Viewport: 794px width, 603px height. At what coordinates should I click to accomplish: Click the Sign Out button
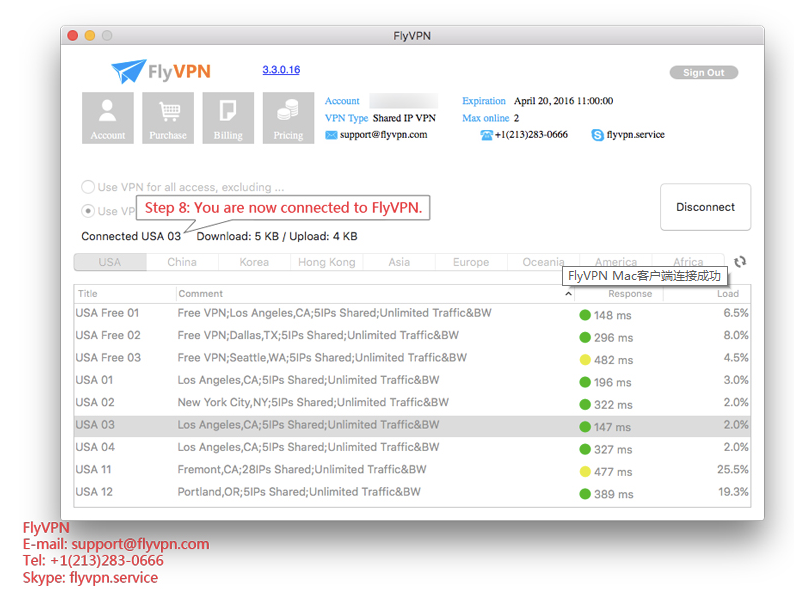(x=704, y=72)
